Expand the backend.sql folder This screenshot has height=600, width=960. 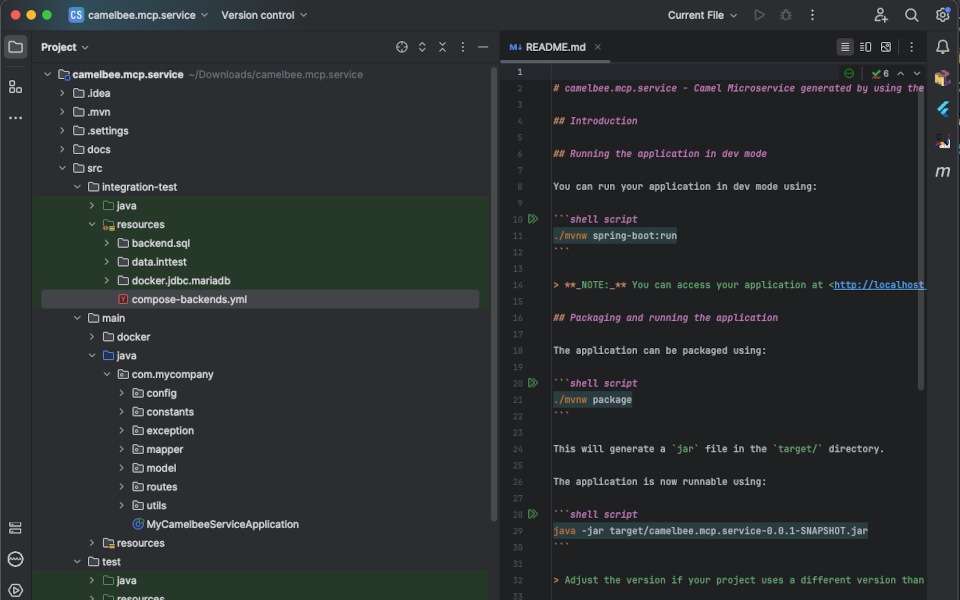pos(107,243)
